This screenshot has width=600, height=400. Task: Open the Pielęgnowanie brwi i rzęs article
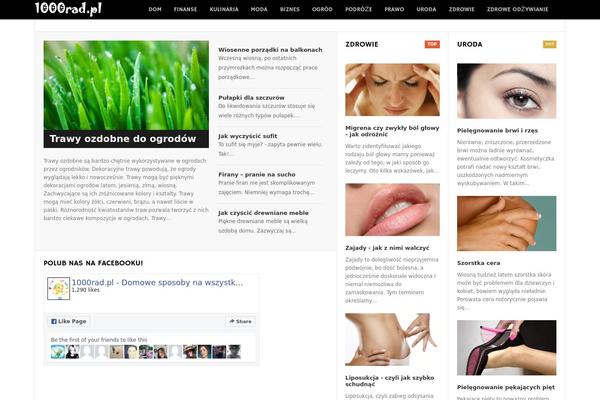[x=497, y=131]
